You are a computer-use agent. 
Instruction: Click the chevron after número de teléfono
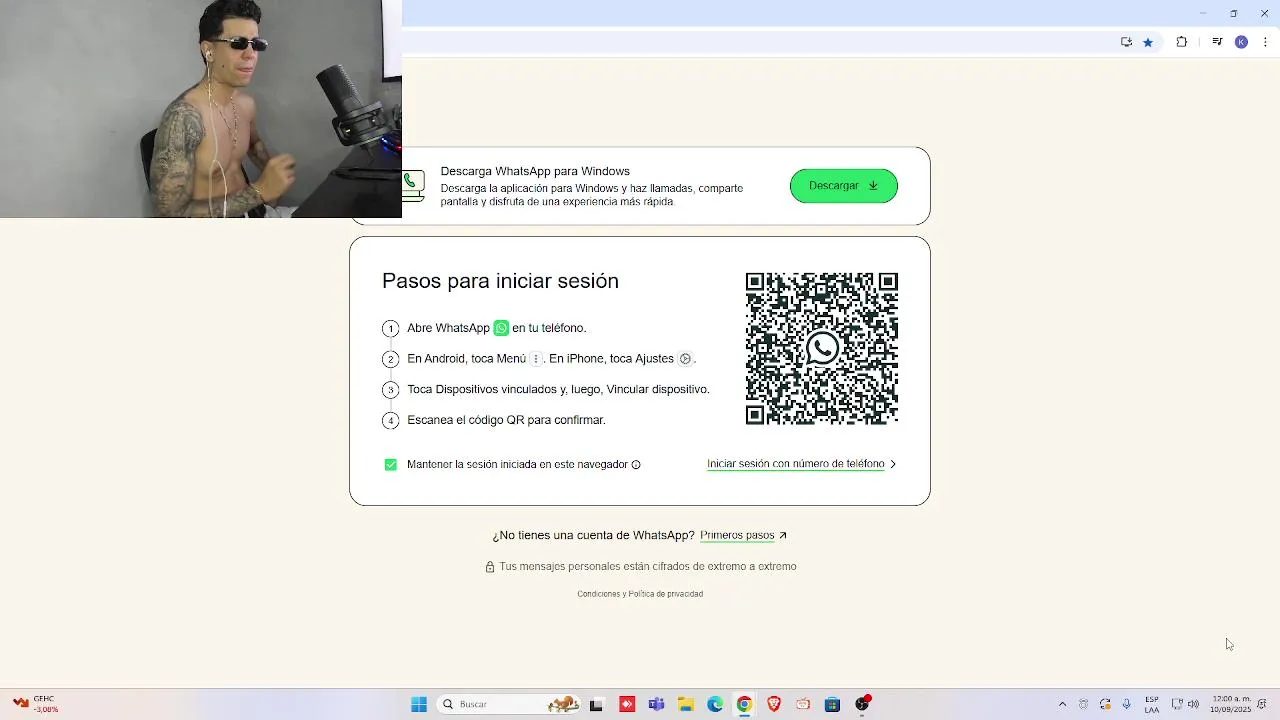pyautogui.click(x=893, y=464)
